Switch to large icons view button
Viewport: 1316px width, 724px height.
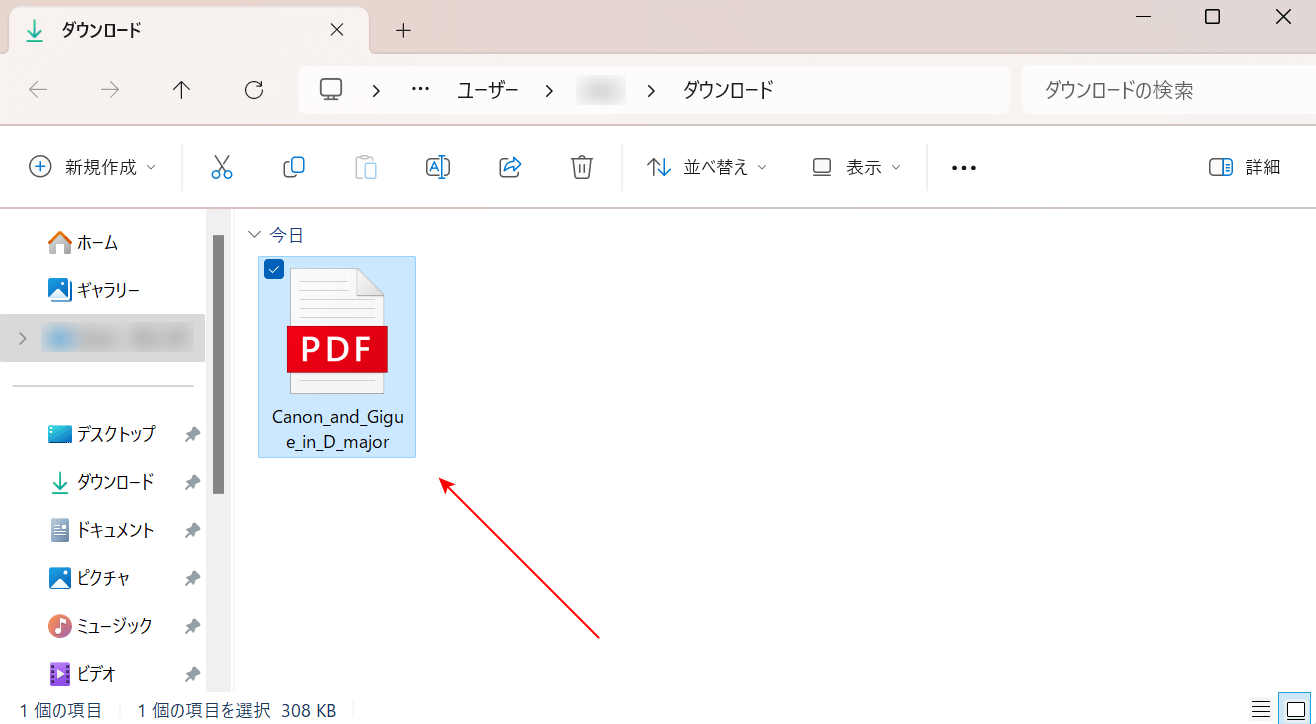point(1295,710)
